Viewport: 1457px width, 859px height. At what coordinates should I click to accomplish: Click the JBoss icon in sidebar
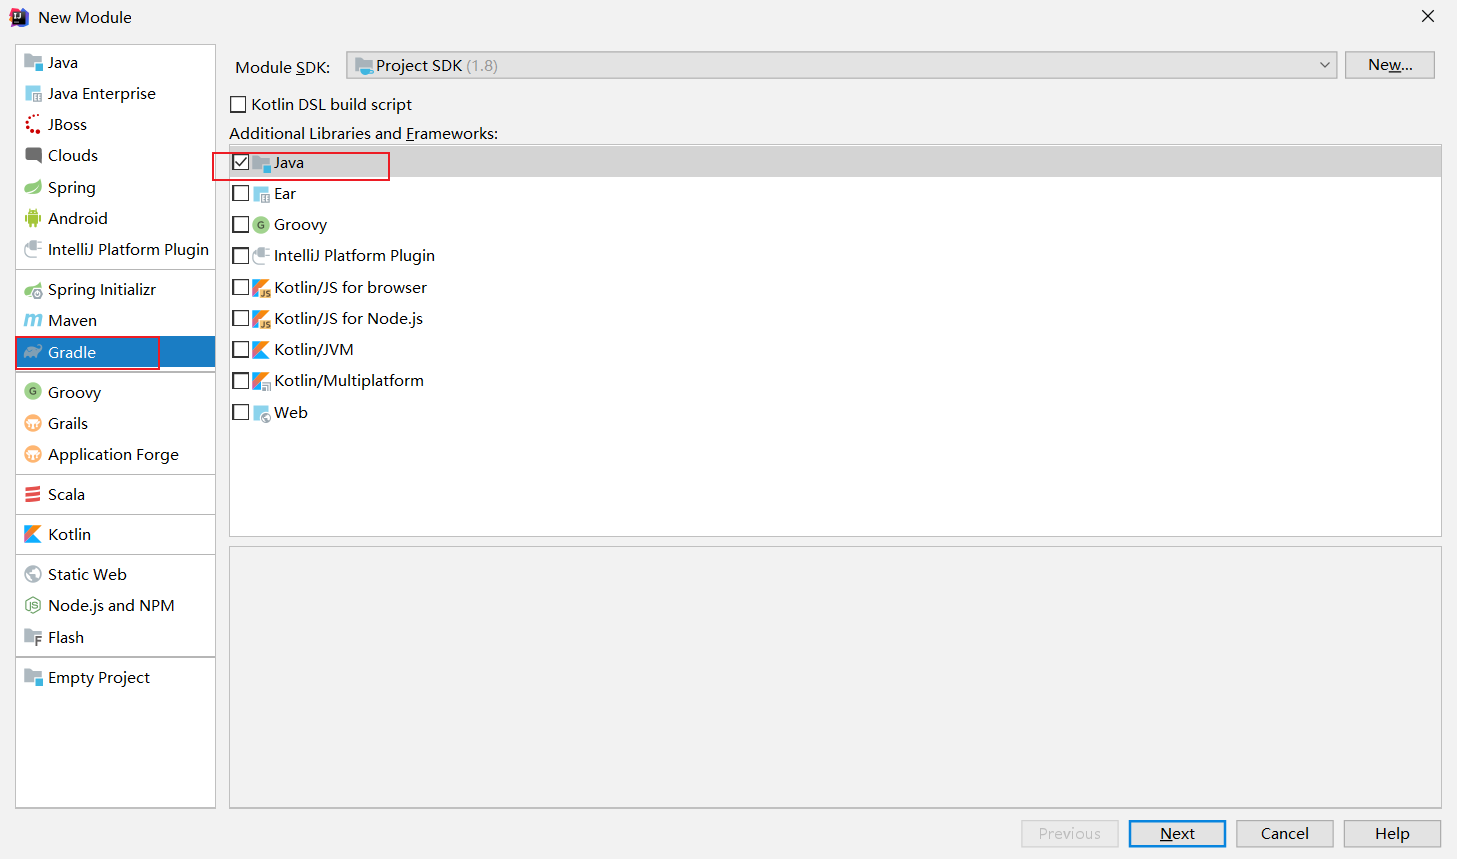(x=33, y=125)
